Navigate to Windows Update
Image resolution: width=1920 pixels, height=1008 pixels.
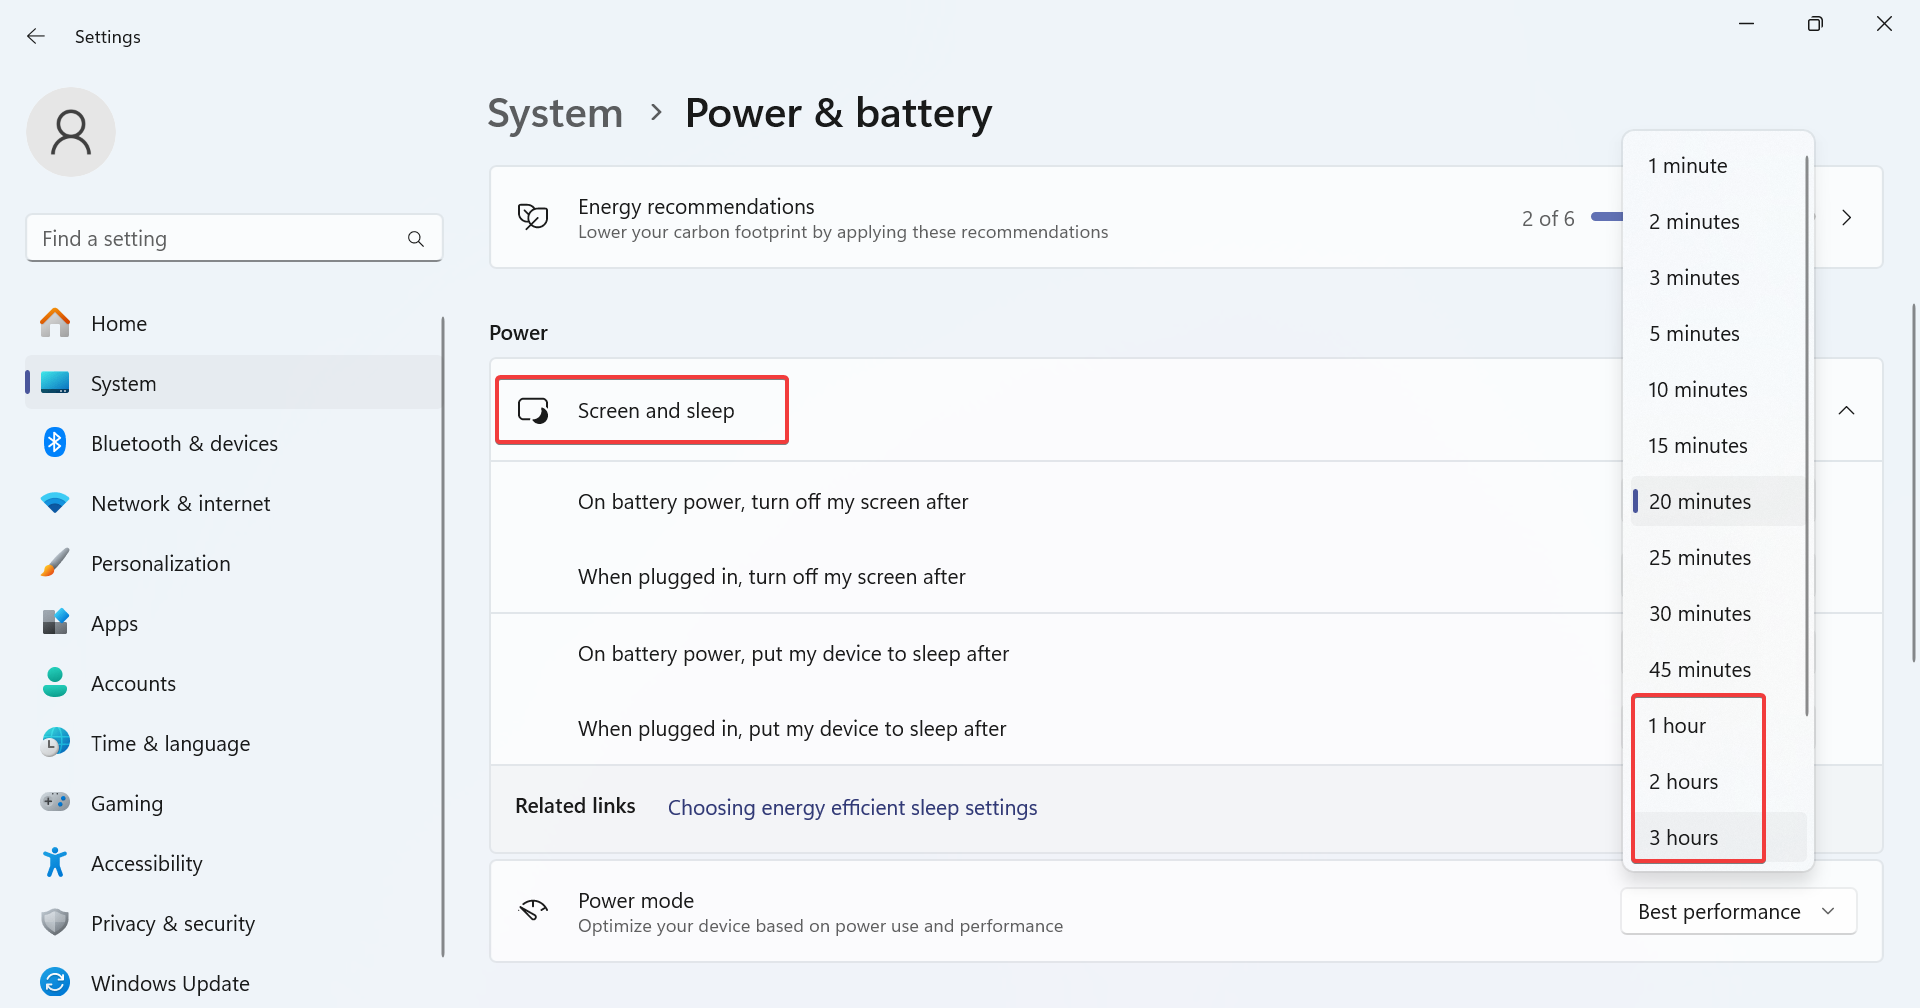pyautogui.click(x=233, y=983)
